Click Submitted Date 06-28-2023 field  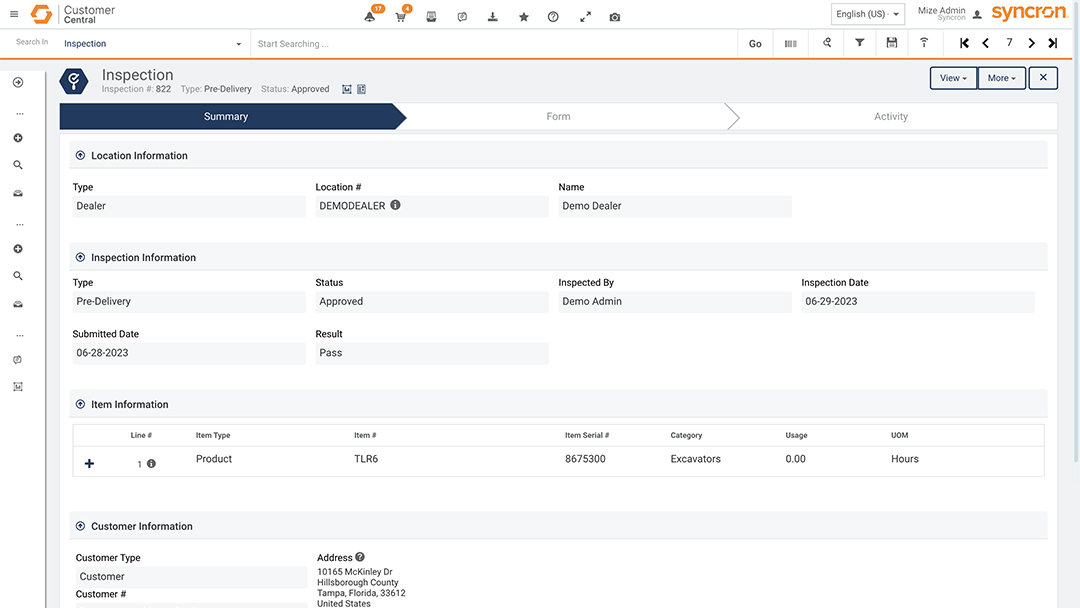click(x=189, y=353)
